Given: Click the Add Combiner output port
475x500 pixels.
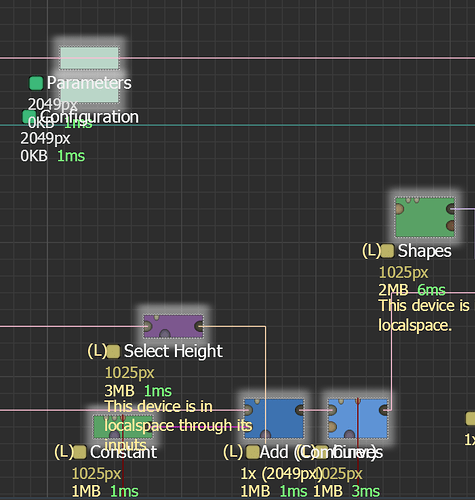Looking at the screenshot, I should point(300,410).
